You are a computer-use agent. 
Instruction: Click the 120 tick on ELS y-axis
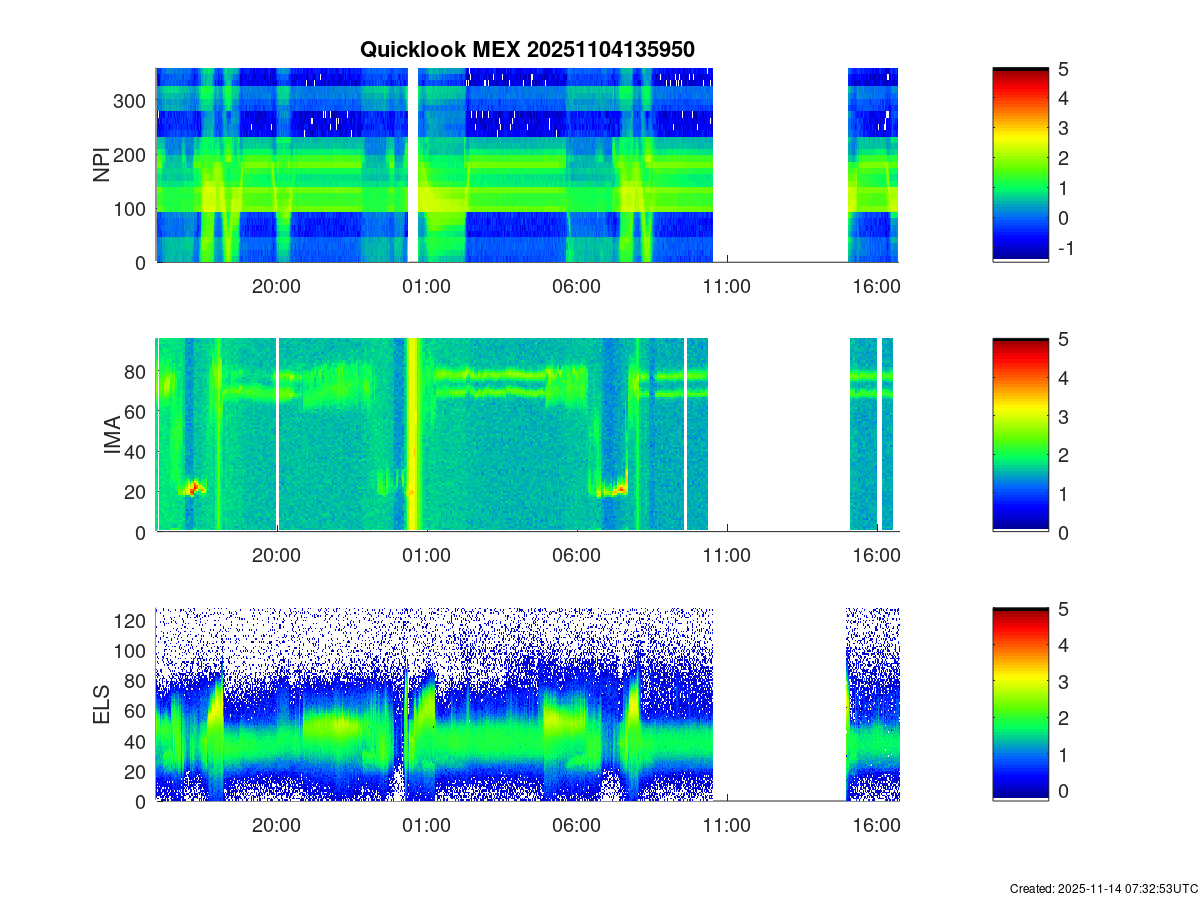coord(134,621)
